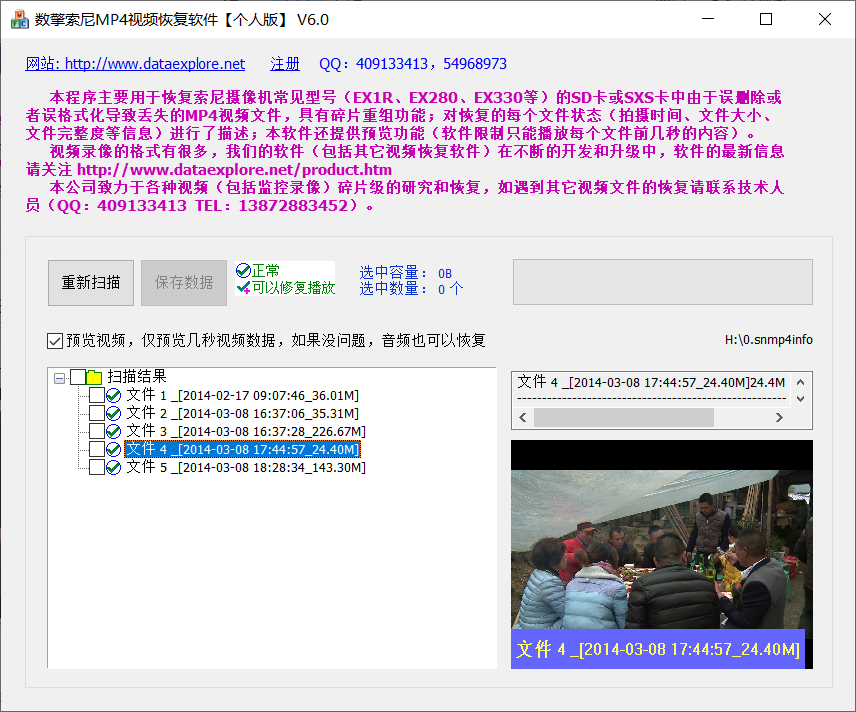Select 文件 2 _[2014-03-08 16:37:06_35.31M] row

coord(242,413)
